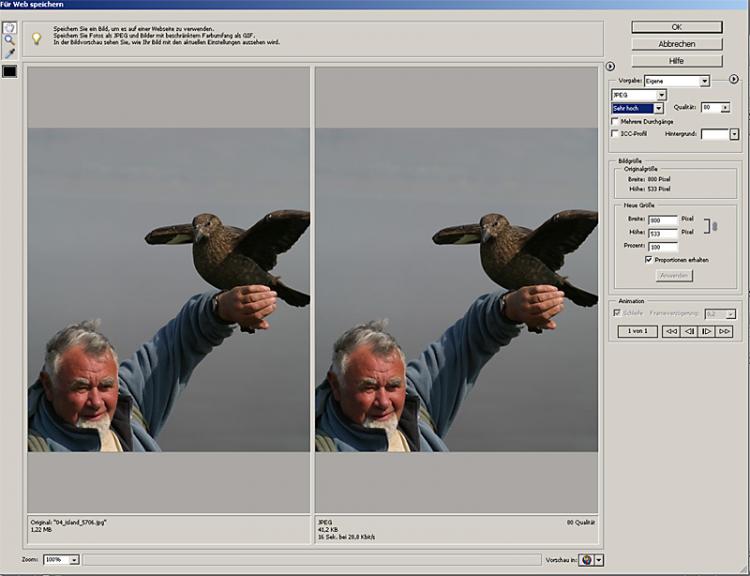This screenshot has height=576, width=750.
Task: Open Hilfe for this dialog
Action: click(x=676, y=61)
